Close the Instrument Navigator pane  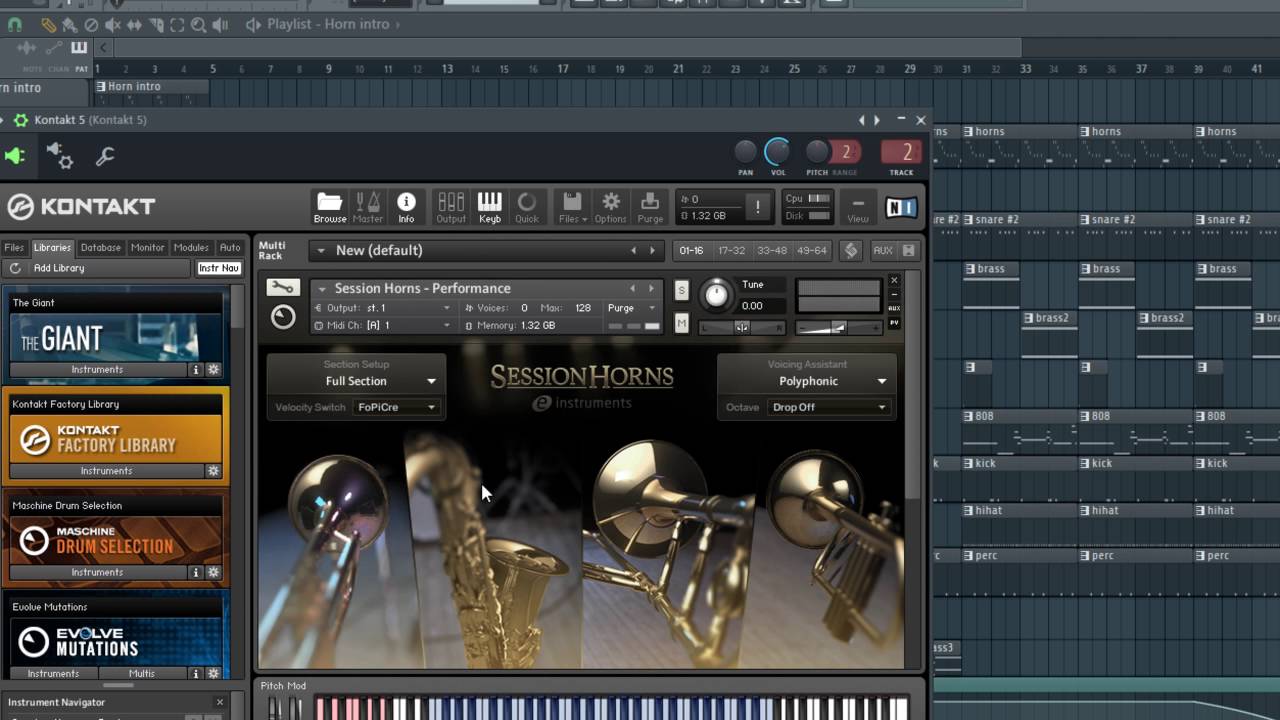pyautogui.click(x=220, y=702)
